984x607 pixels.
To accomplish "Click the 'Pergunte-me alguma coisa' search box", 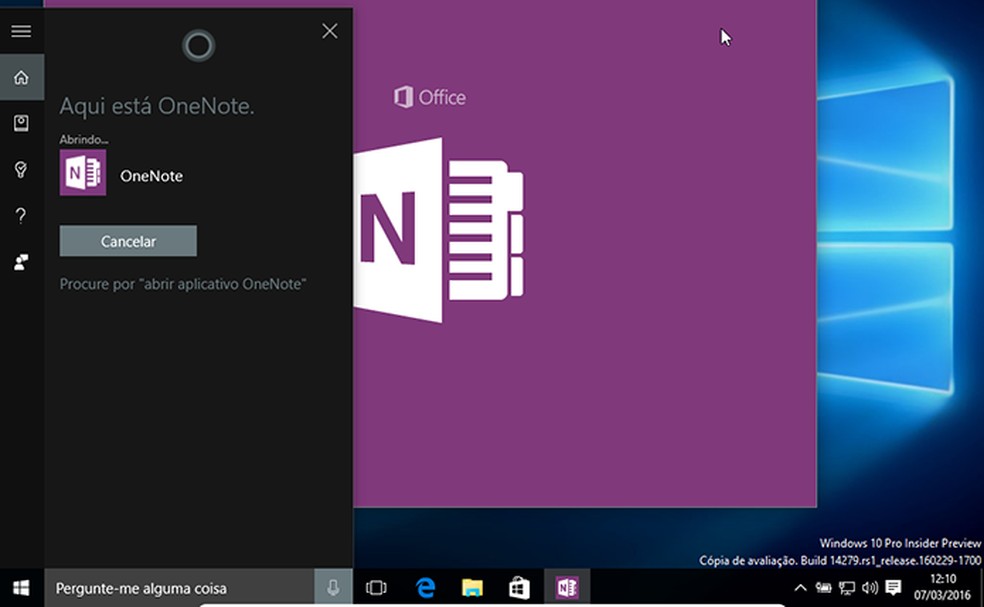I will [x=180, y=588].
